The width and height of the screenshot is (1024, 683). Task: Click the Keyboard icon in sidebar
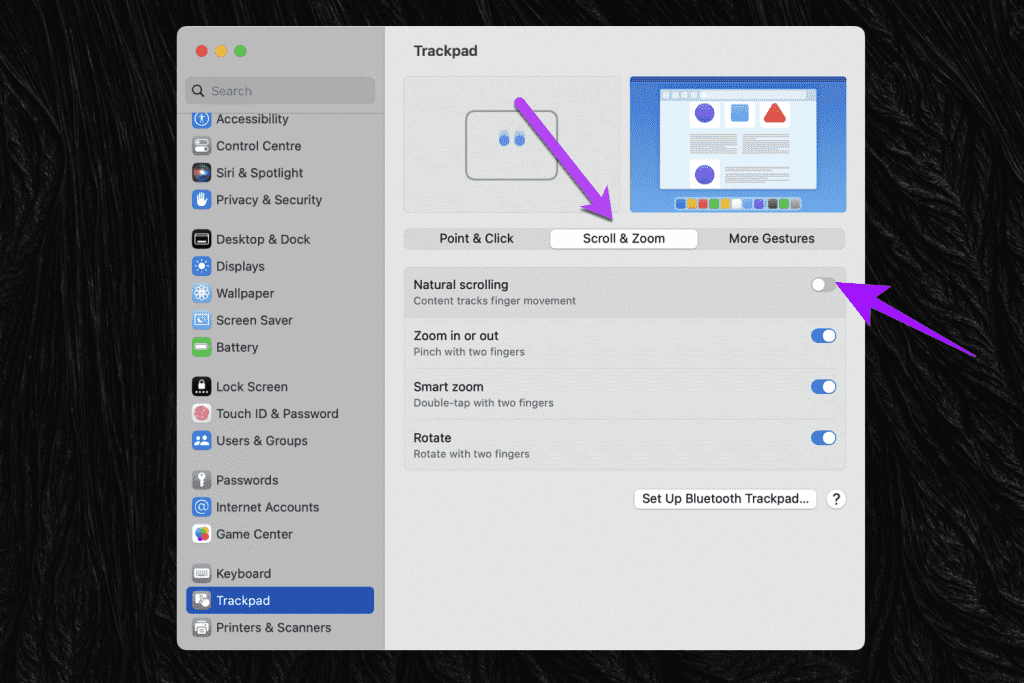click(202, 573)
